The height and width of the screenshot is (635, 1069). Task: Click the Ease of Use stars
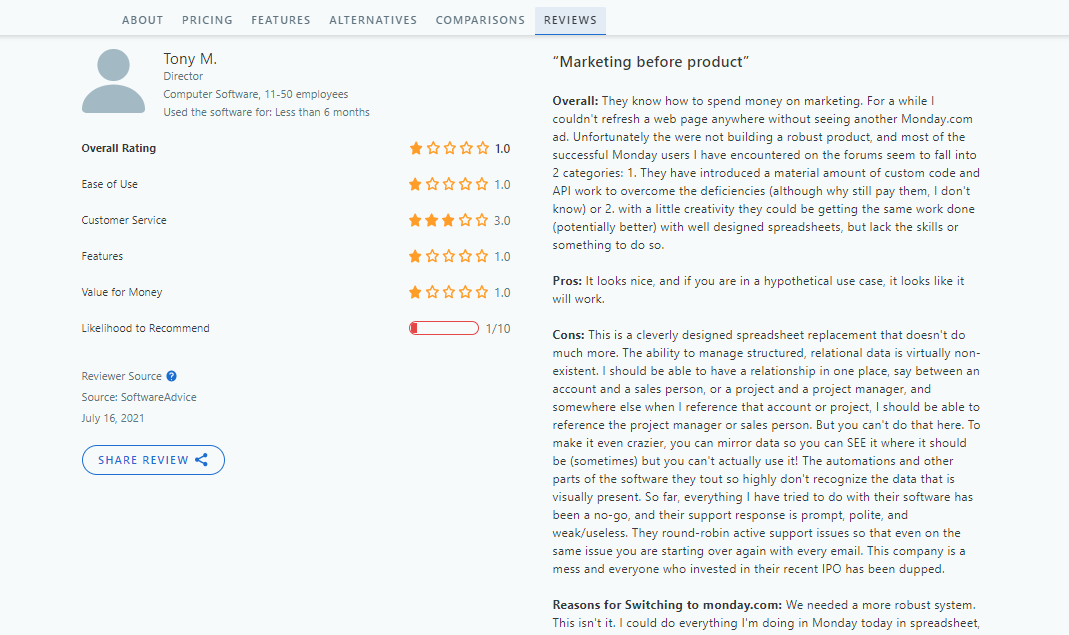449,184
